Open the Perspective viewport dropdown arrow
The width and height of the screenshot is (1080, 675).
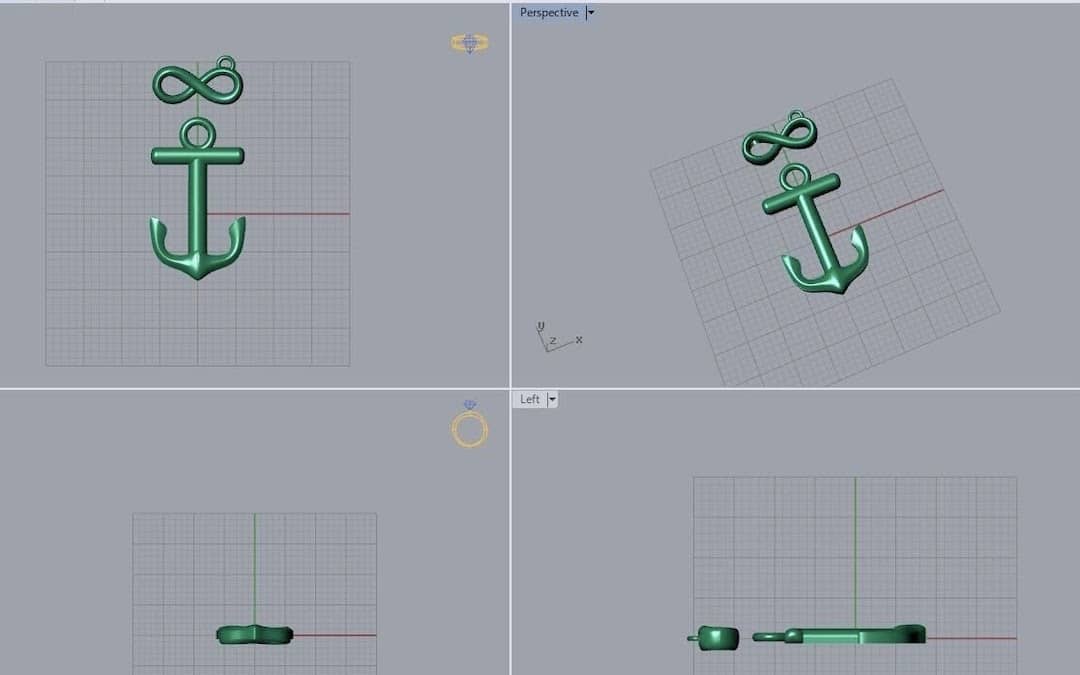click(590, 13)
